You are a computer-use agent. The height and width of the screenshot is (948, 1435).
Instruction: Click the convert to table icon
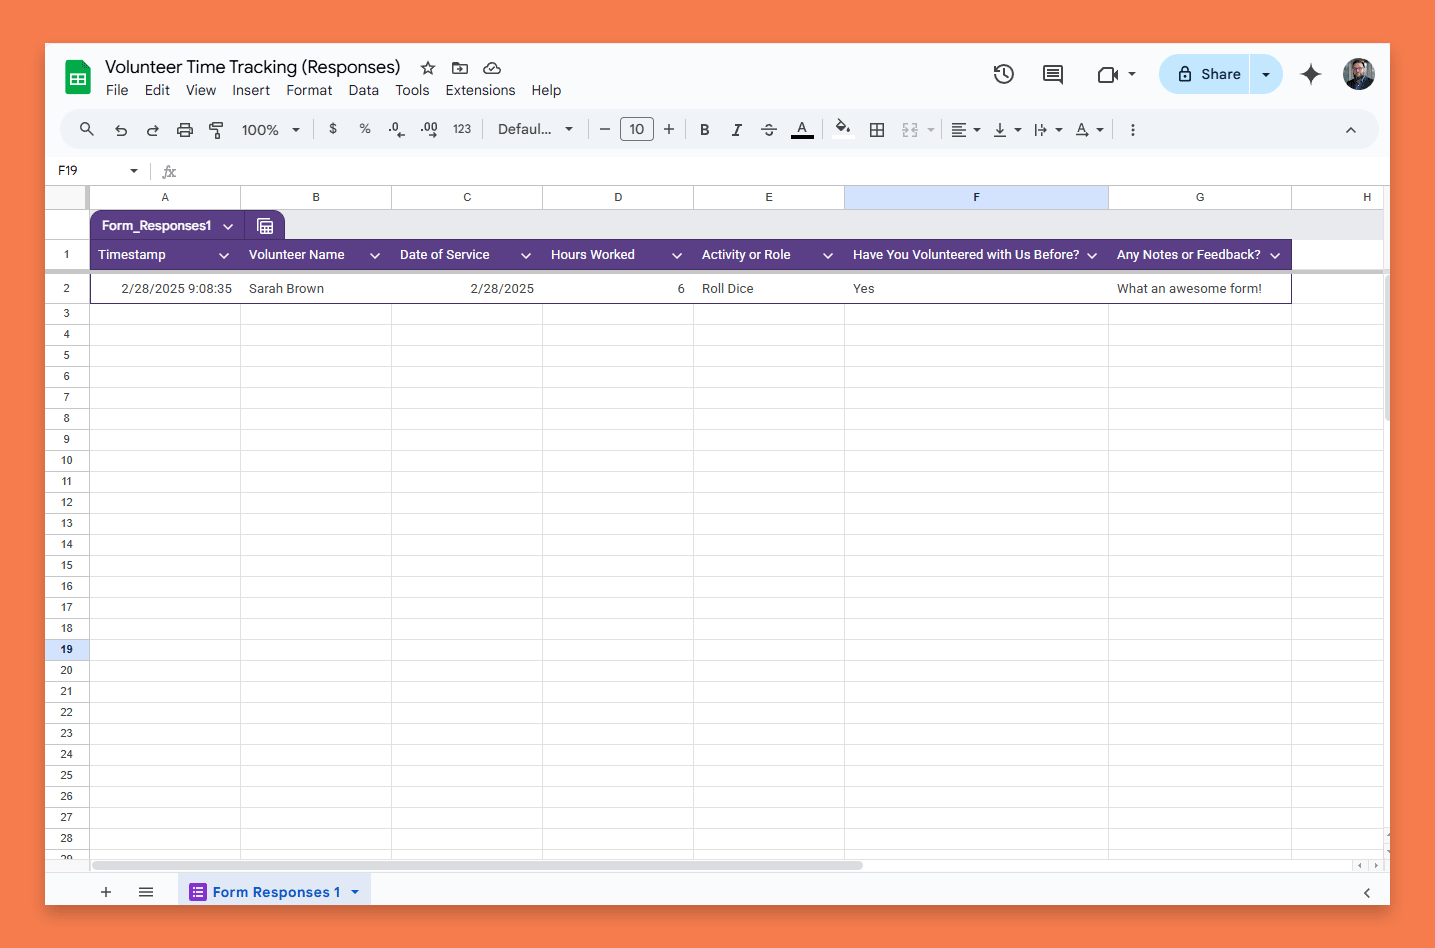[265, 226]
